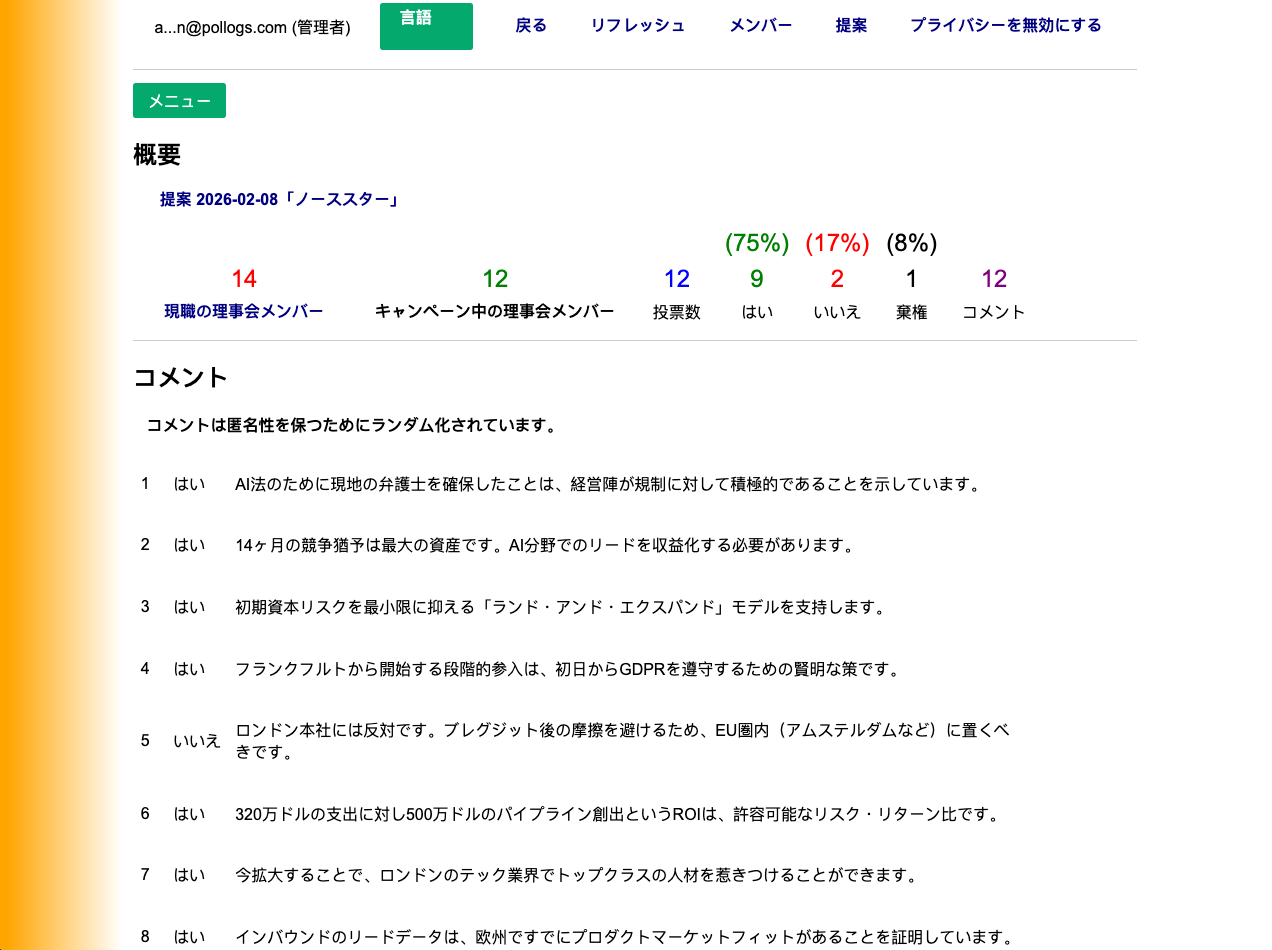Click the メニュー button
Image resolution: width=1272 pixels, height=950 pixels.
179,100
